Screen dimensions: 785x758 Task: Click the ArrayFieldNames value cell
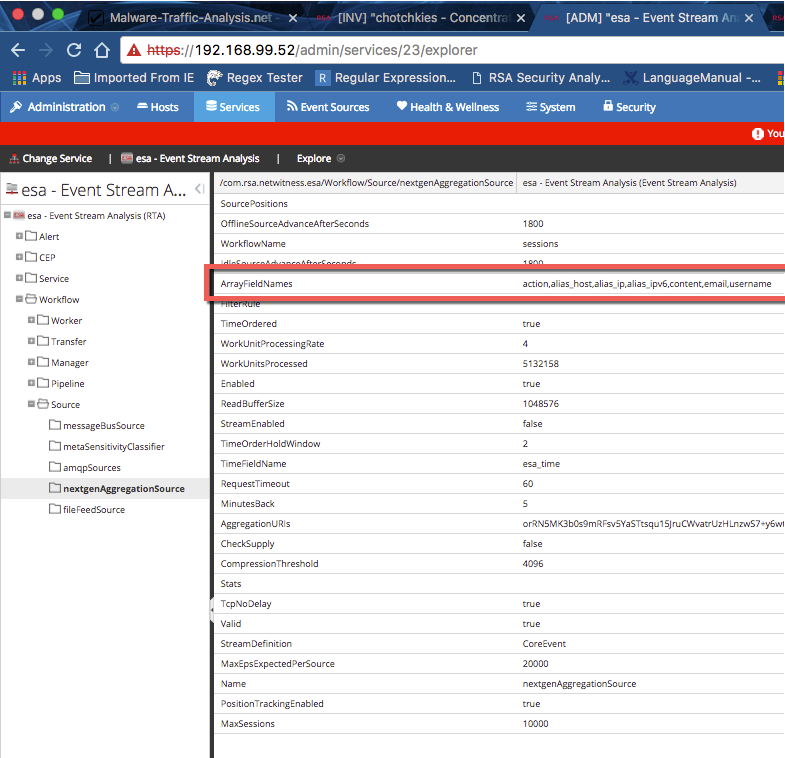click(646, 284)
